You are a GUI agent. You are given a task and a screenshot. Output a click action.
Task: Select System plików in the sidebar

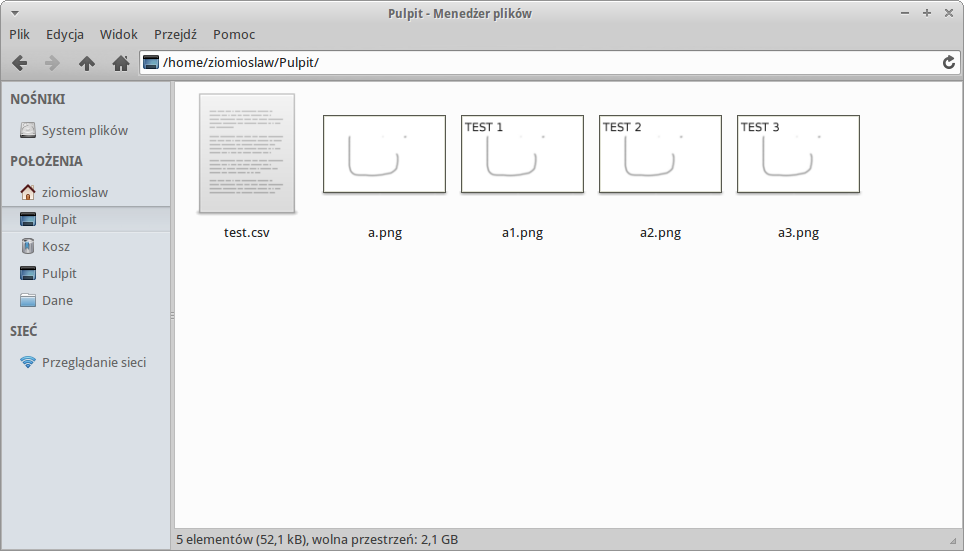click(84, 130)
